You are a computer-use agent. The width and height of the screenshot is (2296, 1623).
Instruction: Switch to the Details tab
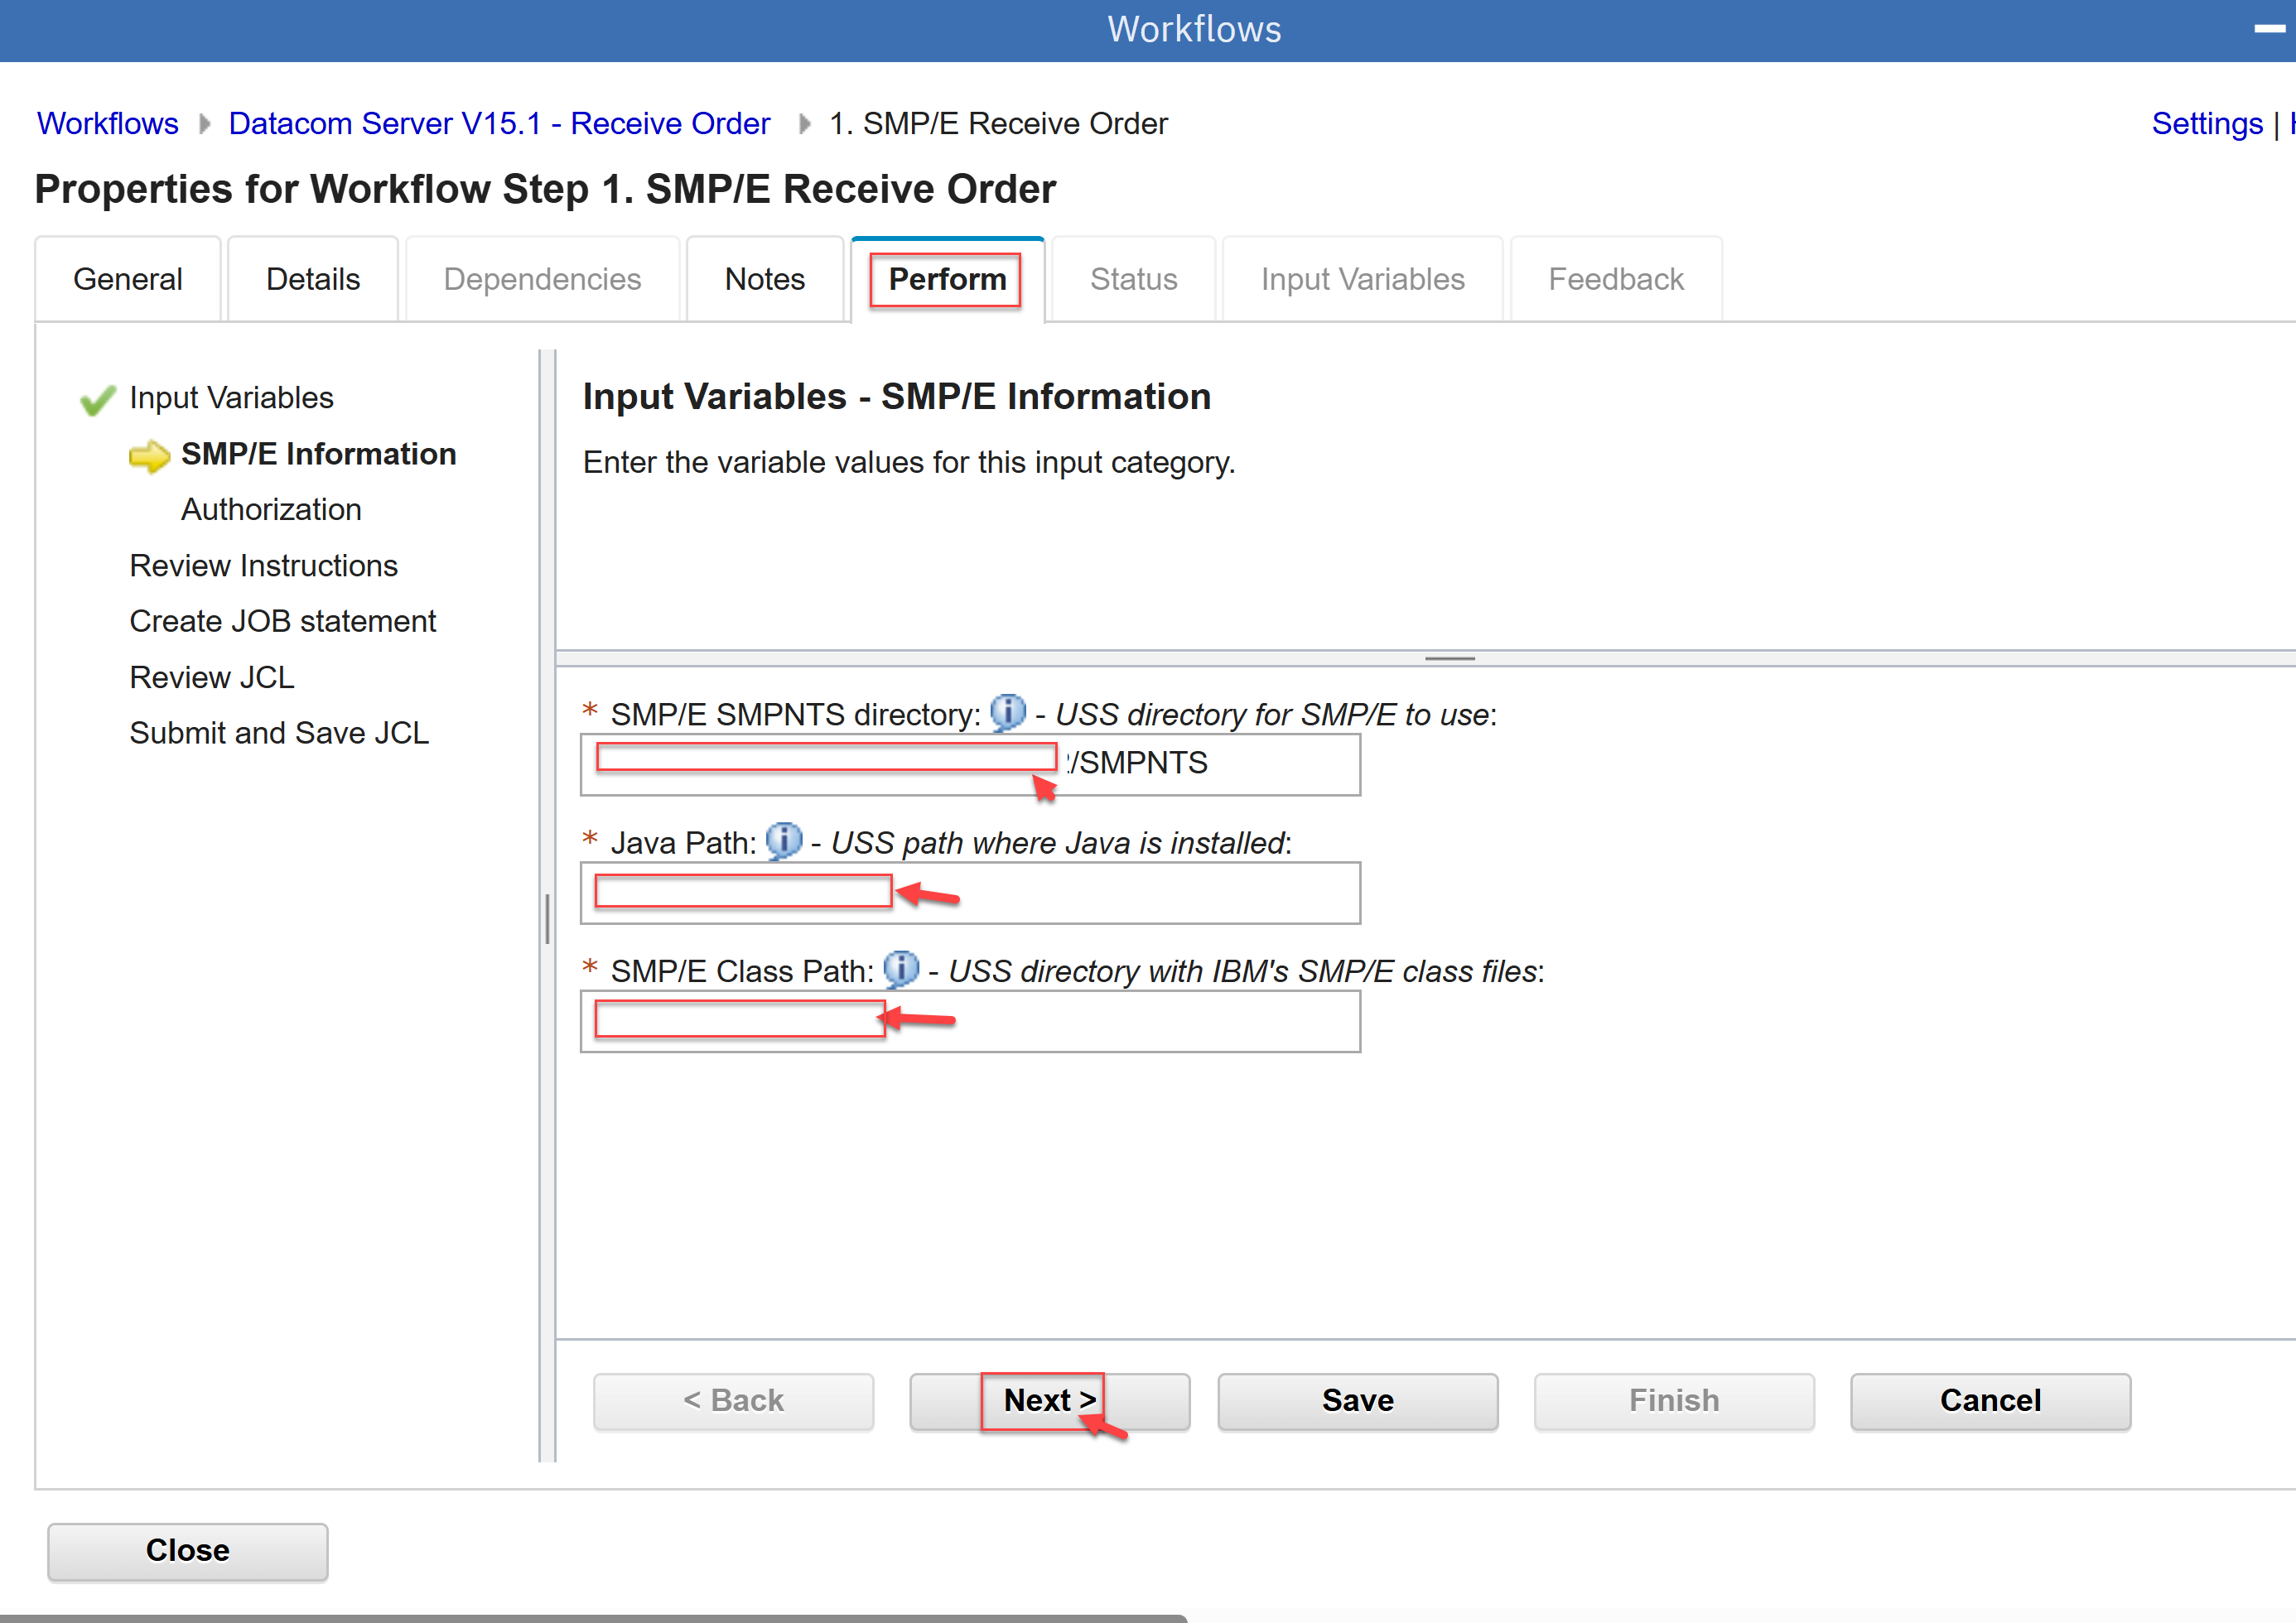click(x=312, y=279)
